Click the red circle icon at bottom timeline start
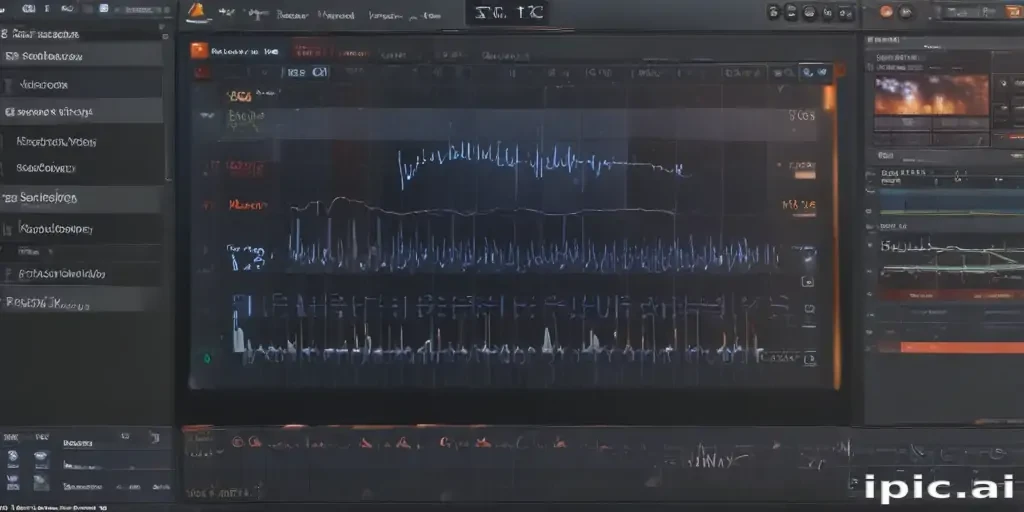 [237, 442]
